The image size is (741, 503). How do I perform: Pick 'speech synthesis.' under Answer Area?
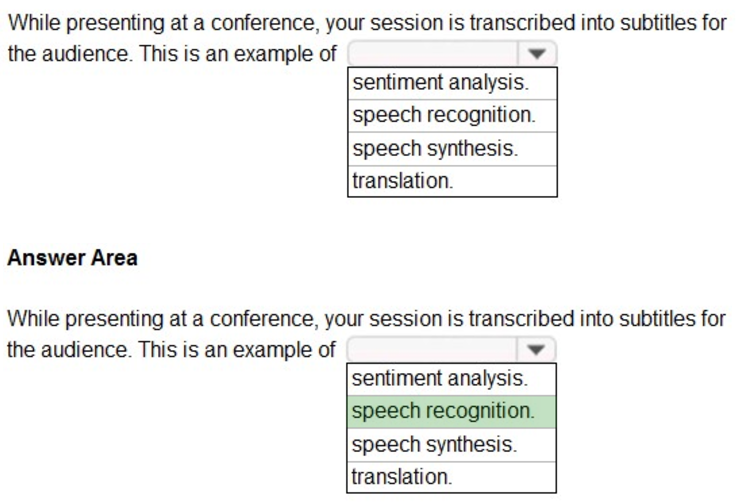coord(434,444)
